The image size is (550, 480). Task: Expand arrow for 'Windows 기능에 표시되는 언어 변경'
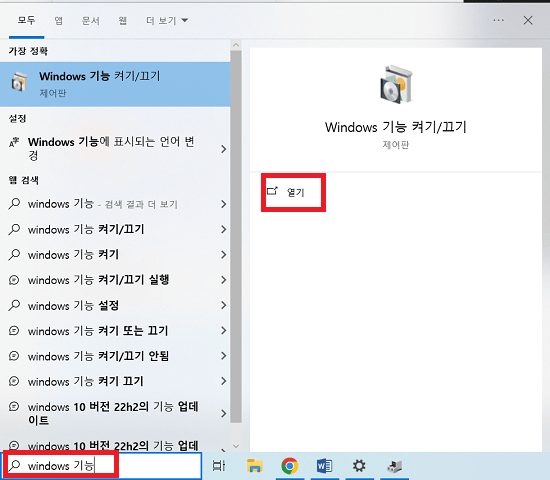(223, 149)
